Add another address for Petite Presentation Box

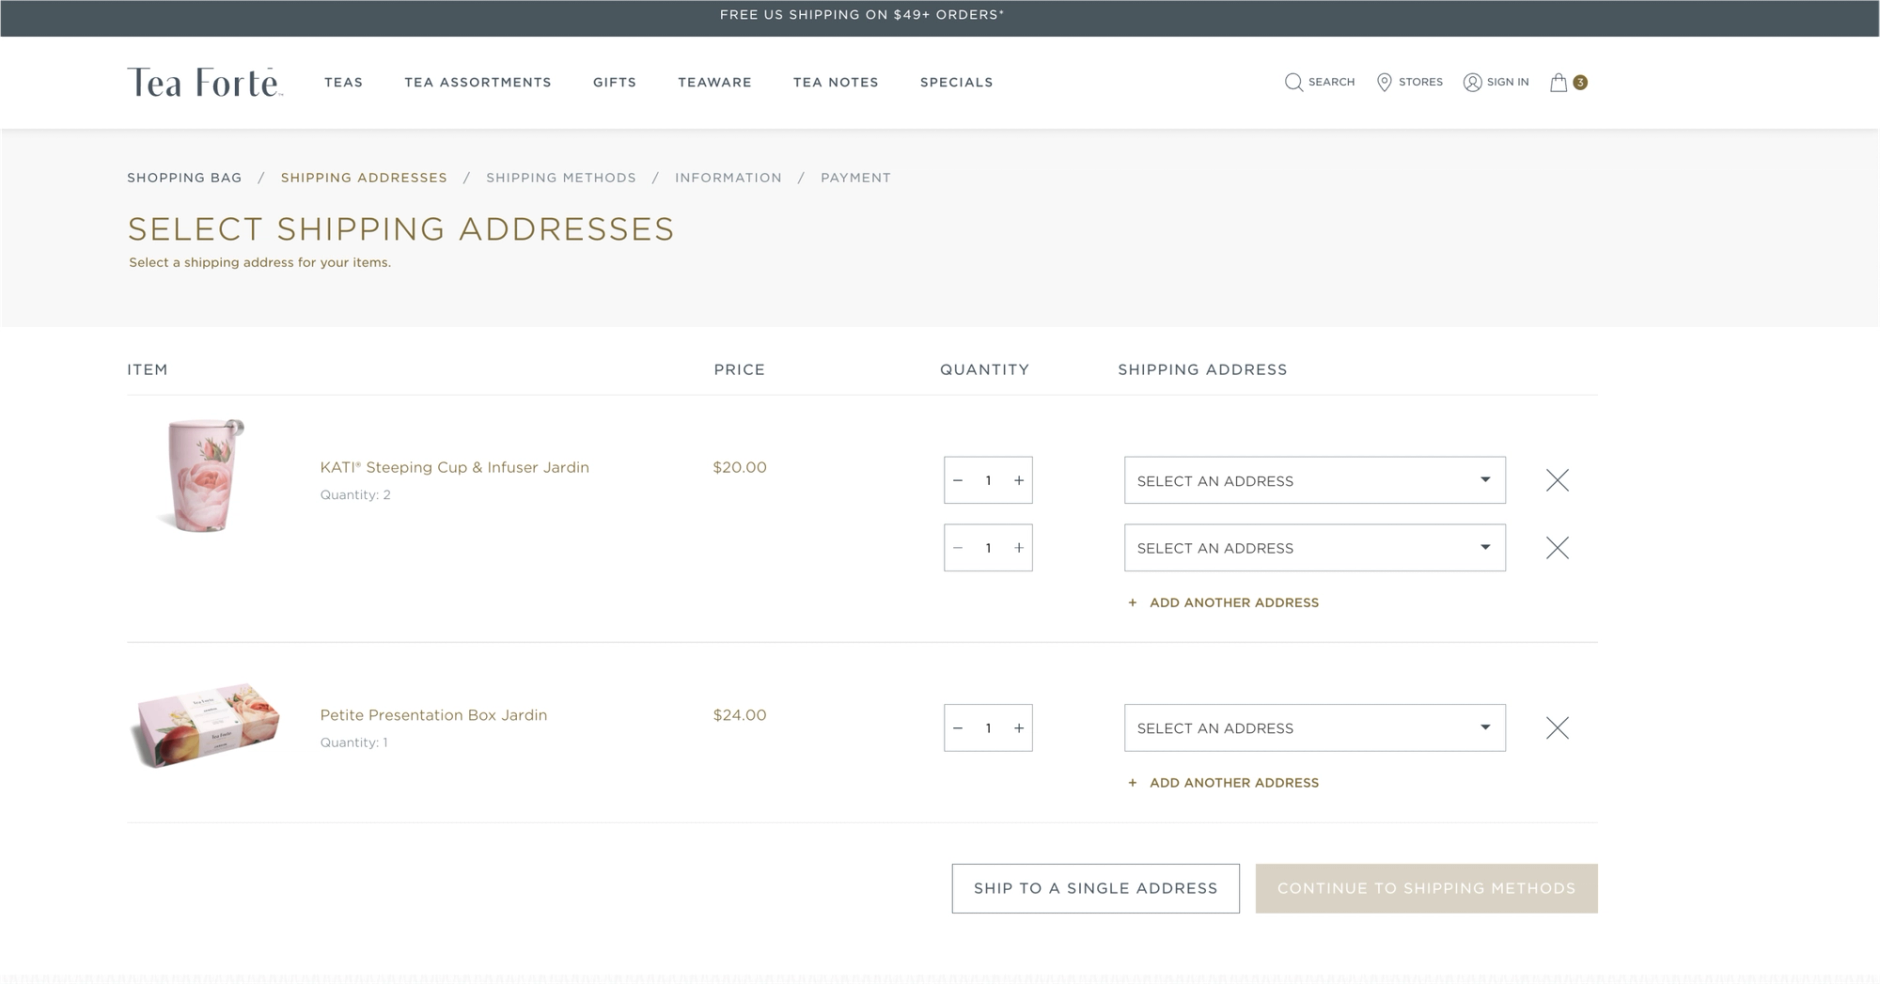pyautogui.click(x=1223, y=782)
